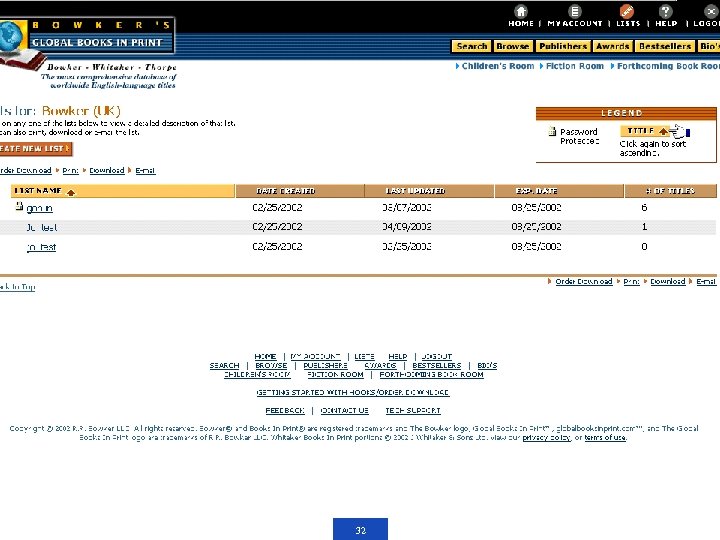Click the Password Protected legend icon
This screenshot has height=540, width=720.
coord(552,132)
